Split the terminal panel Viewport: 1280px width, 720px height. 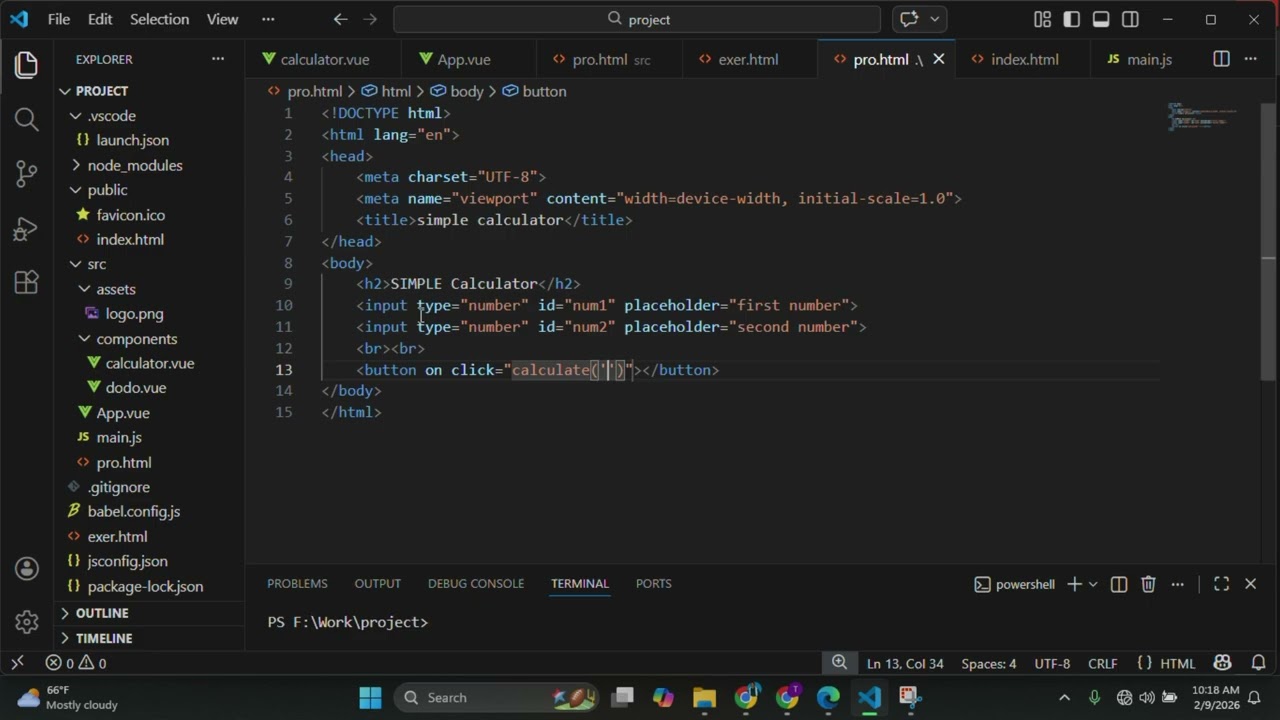point(1119,584)
